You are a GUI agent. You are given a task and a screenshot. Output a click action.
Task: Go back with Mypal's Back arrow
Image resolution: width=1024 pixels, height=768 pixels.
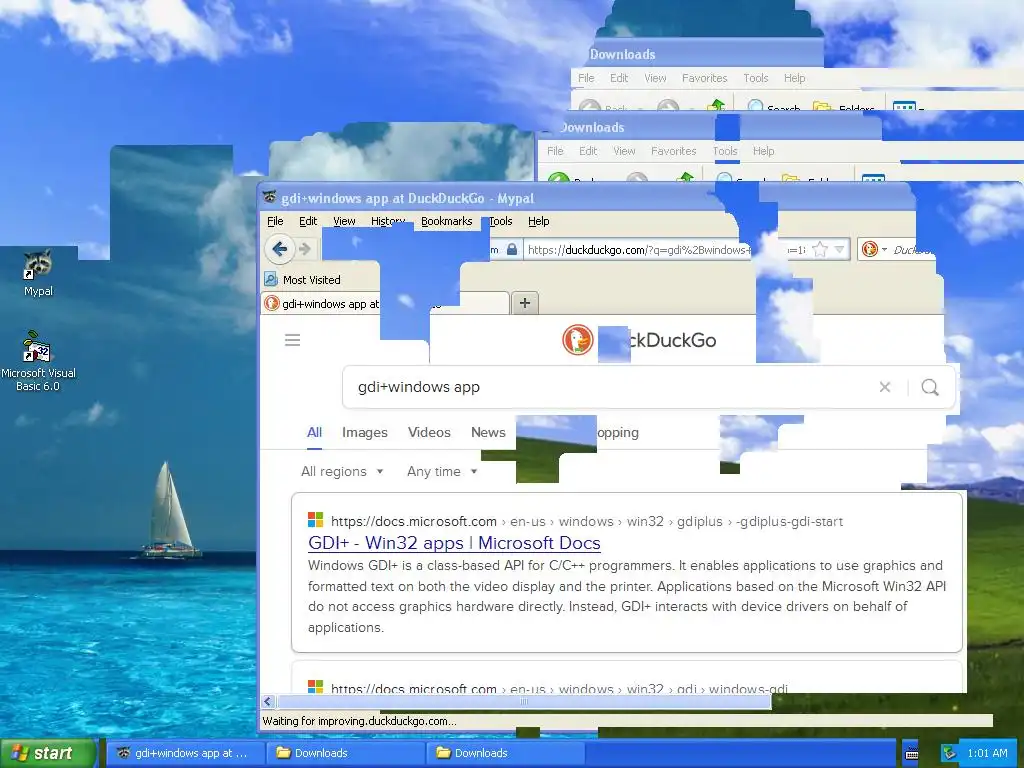280,249
